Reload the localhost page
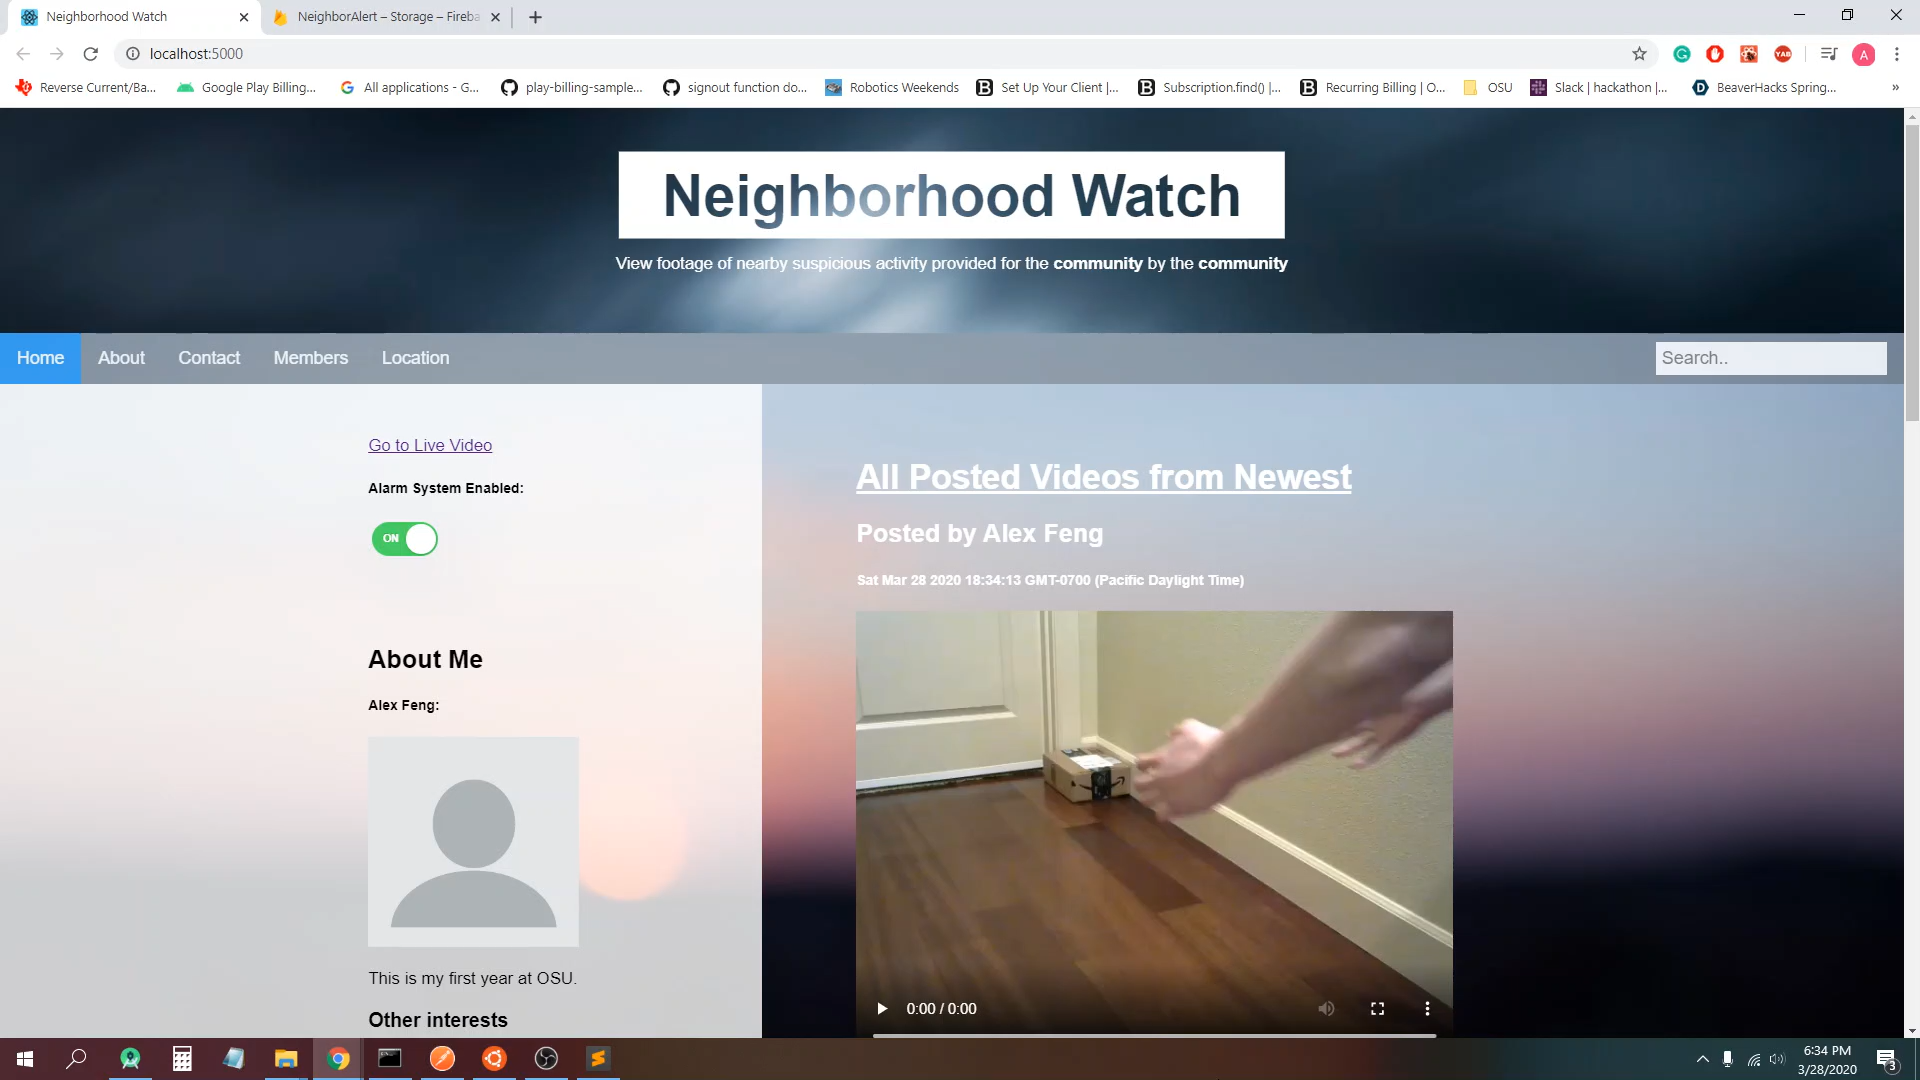Viewport: 1920px width, 1080px height. pos(90,54)
